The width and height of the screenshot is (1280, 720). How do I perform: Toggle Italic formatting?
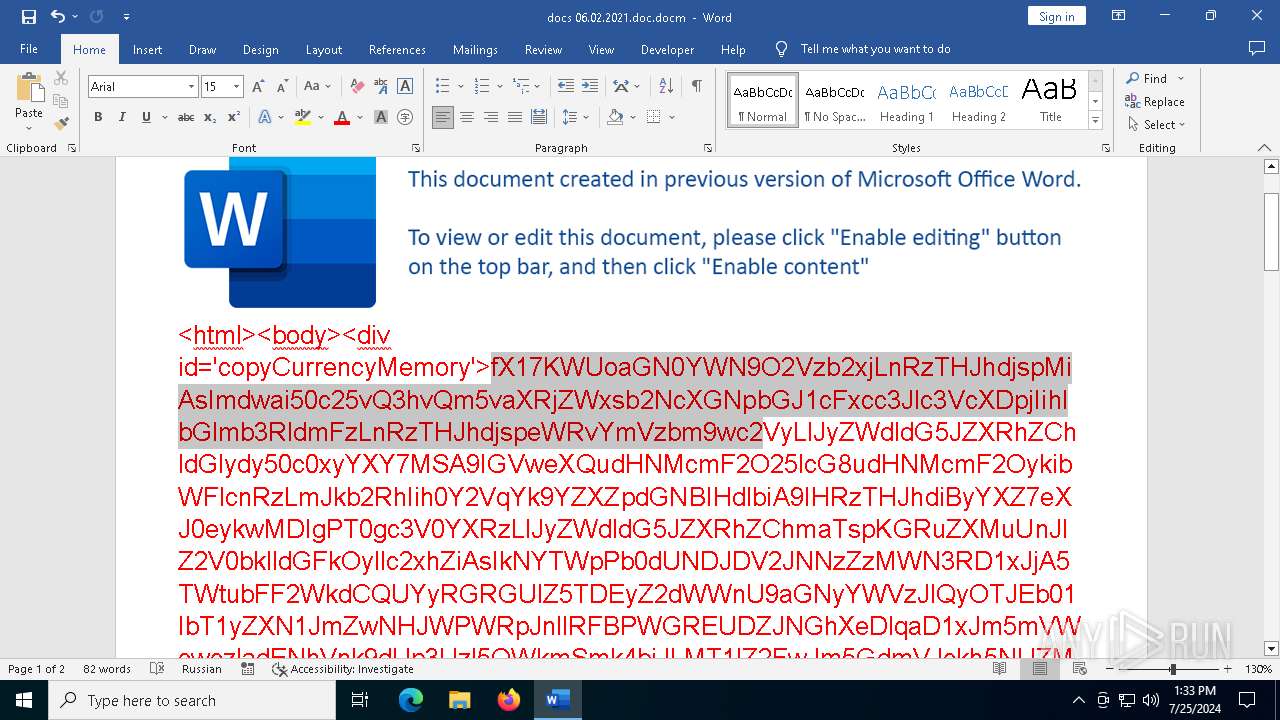(122, 117)
